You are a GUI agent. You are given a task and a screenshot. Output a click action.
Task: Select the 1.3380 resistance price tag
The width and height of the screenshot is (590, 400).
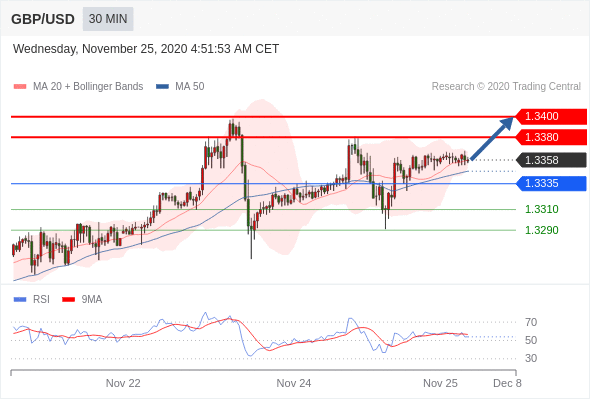[x=551, y=137]
